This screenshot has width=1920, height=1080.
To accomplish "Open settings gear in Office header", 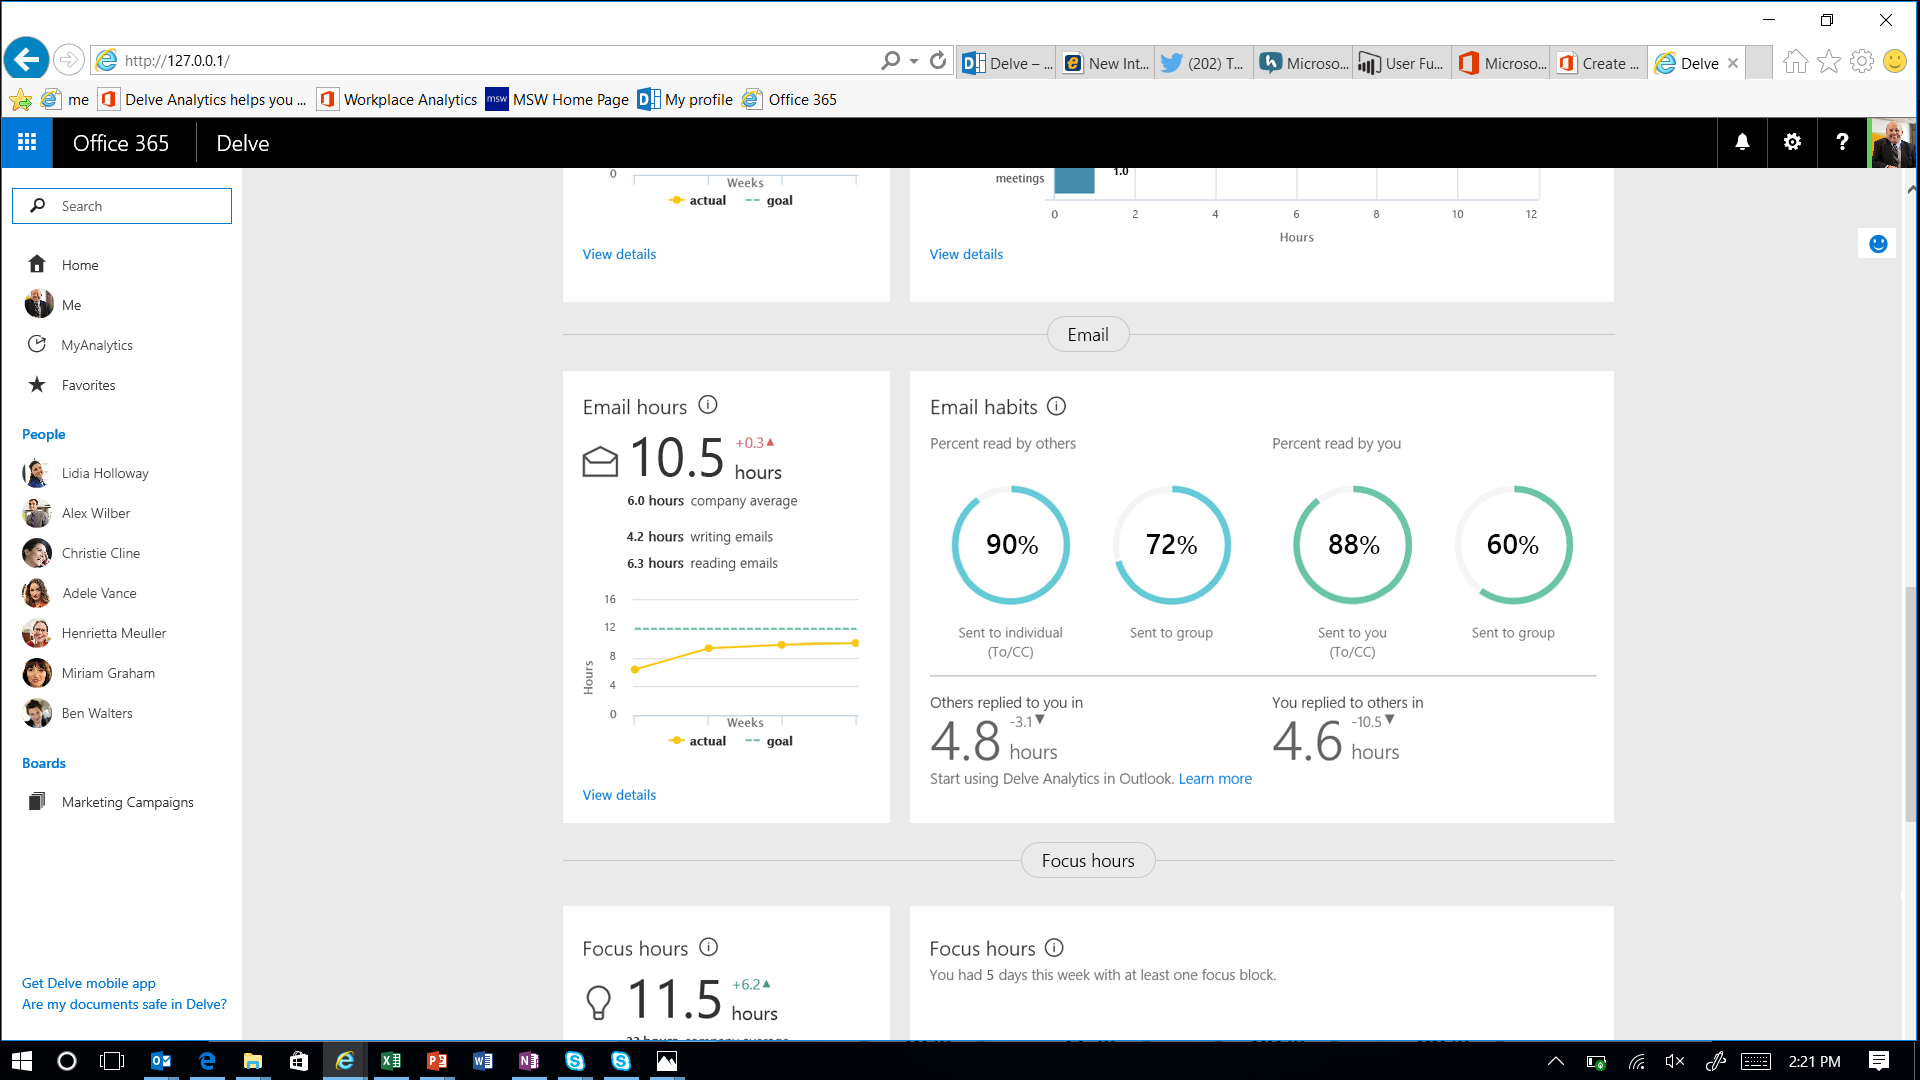I will point(1792,143).
